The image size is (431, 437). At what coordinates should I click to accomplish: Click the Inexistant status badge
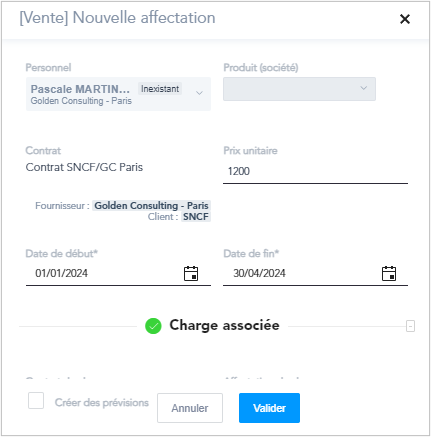tap(160, 89)
